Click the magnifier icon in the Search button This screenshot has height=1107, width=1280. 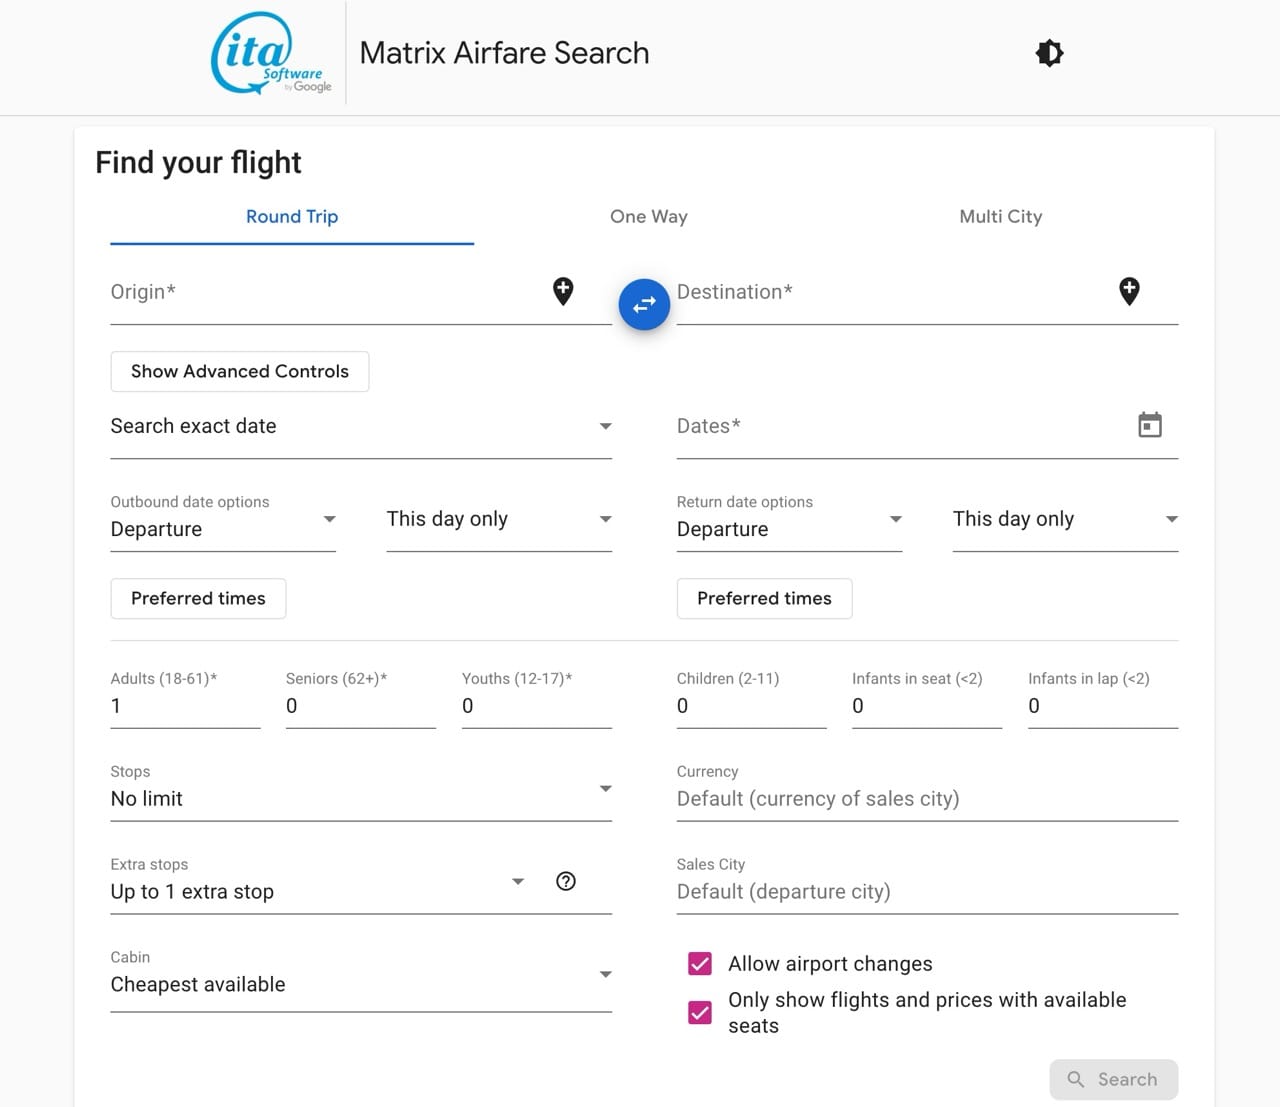coord(1076,1079)
